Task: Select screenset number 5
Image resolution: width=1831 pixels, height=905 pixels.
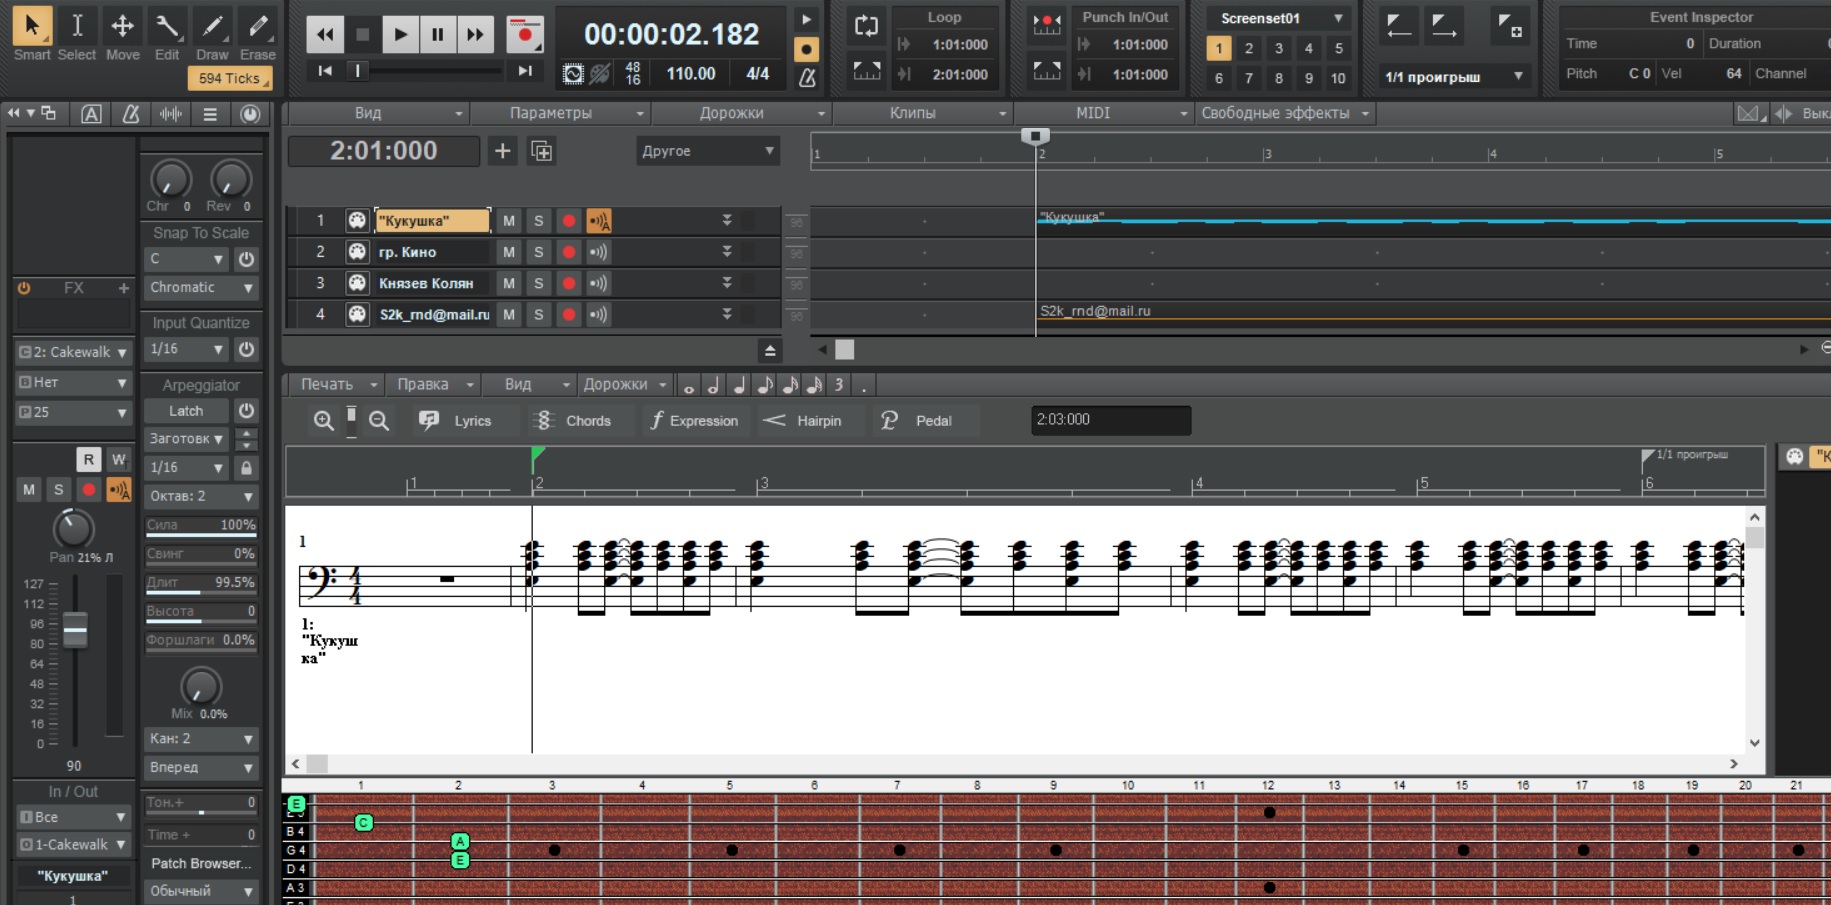Action: 1338,48
